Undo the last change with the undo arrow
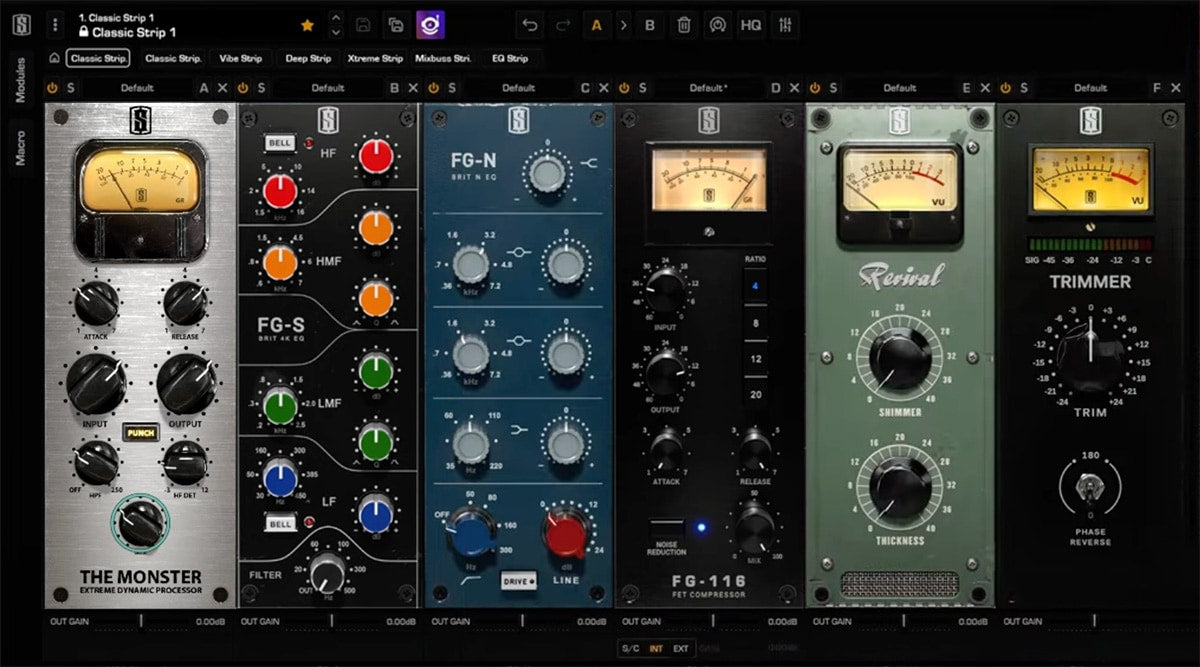This screenshot has height=667, width=1200. pyautogui.click(x=531, y=25)
